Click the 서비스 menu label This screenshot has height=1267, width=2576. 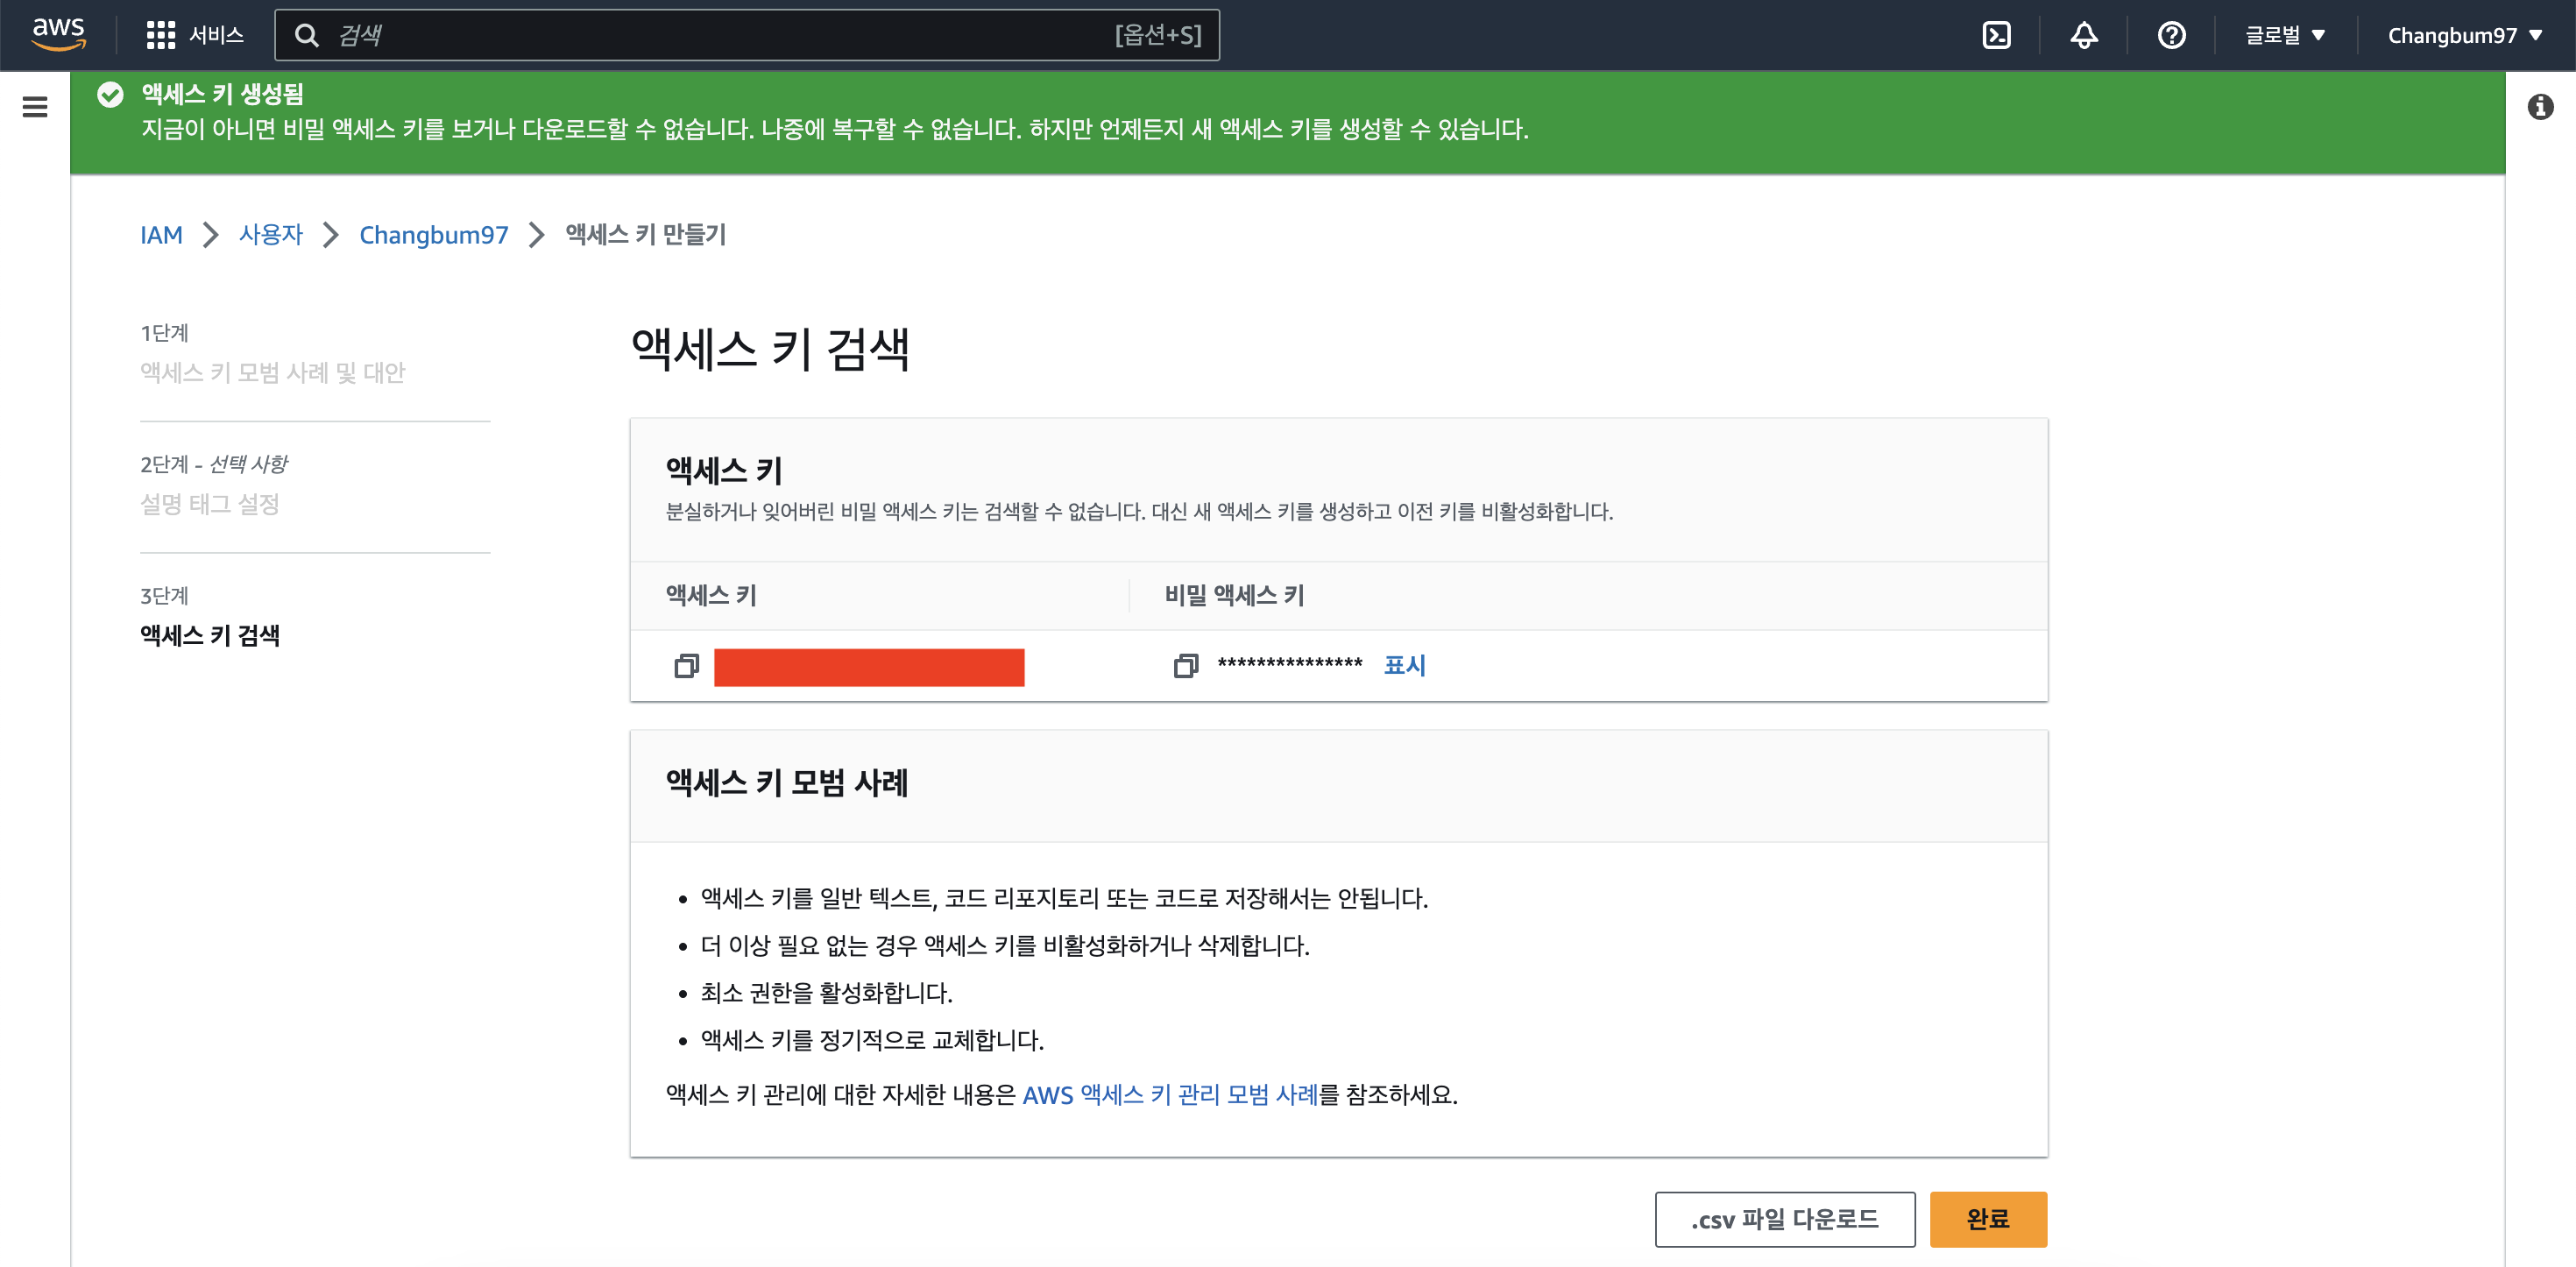[216, 35]
